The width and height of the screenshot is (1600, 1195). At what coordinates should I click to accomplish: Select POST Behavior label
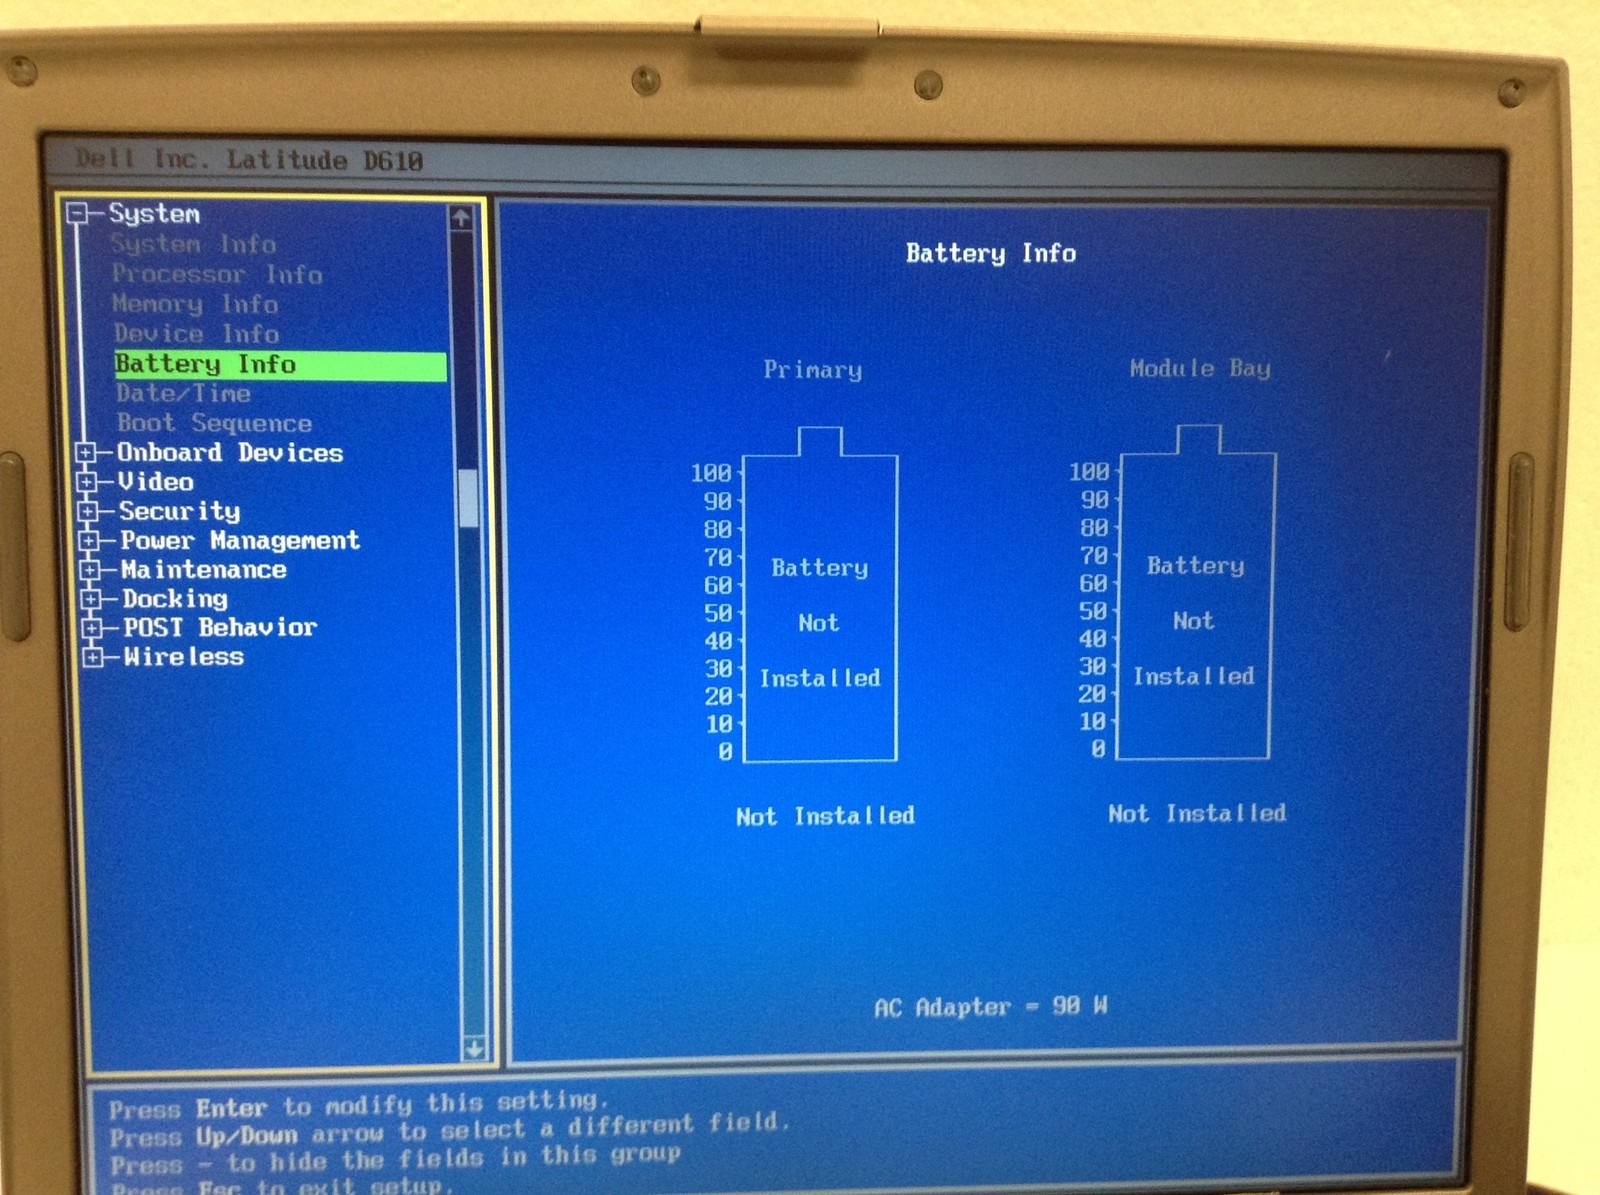tap(220, 628)
